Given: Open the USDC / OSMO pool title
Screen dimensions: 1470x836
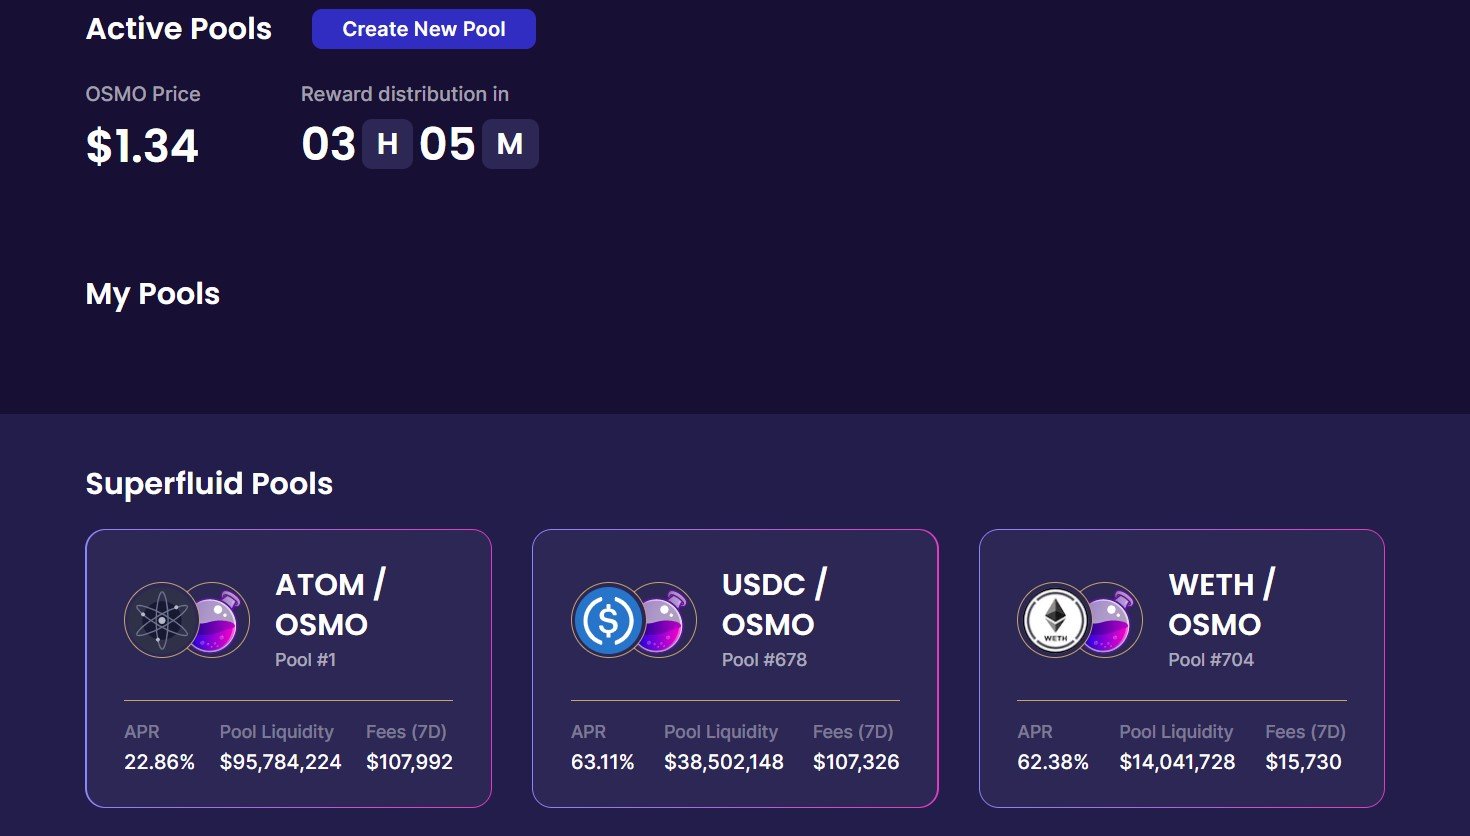Looking at the screenshot, I should 775,604.
